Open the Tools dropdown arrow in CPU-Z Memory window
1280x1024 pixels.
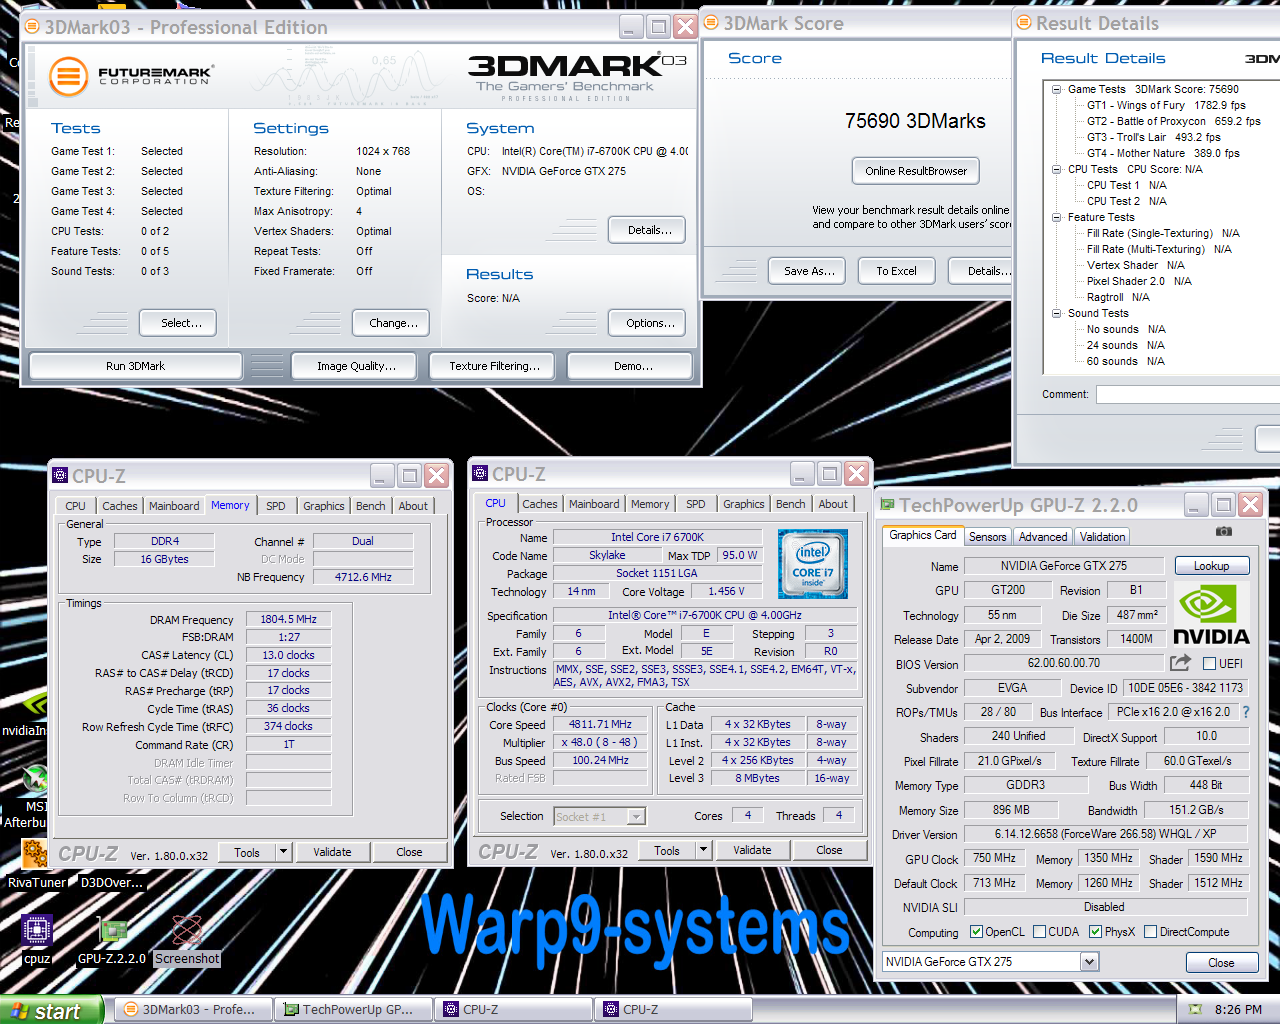click(283, 852)
